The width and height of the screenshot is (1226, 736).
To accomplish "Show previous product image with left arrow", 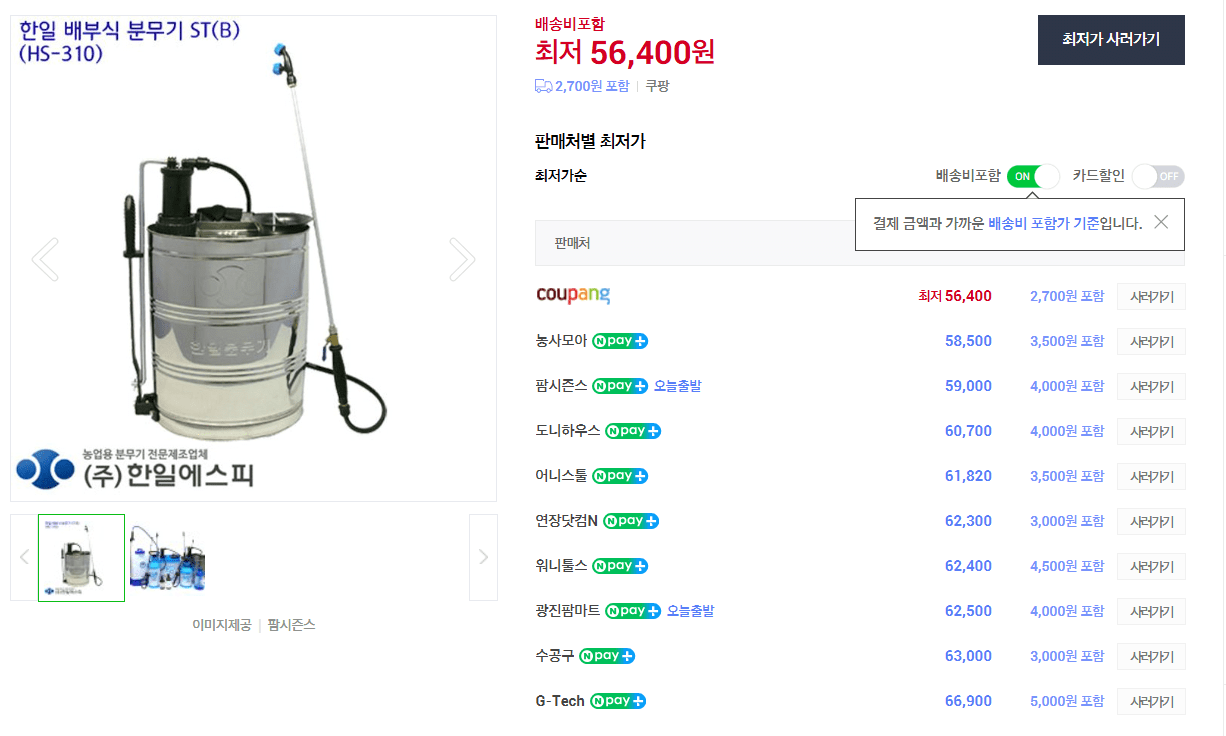I will 45,259.
